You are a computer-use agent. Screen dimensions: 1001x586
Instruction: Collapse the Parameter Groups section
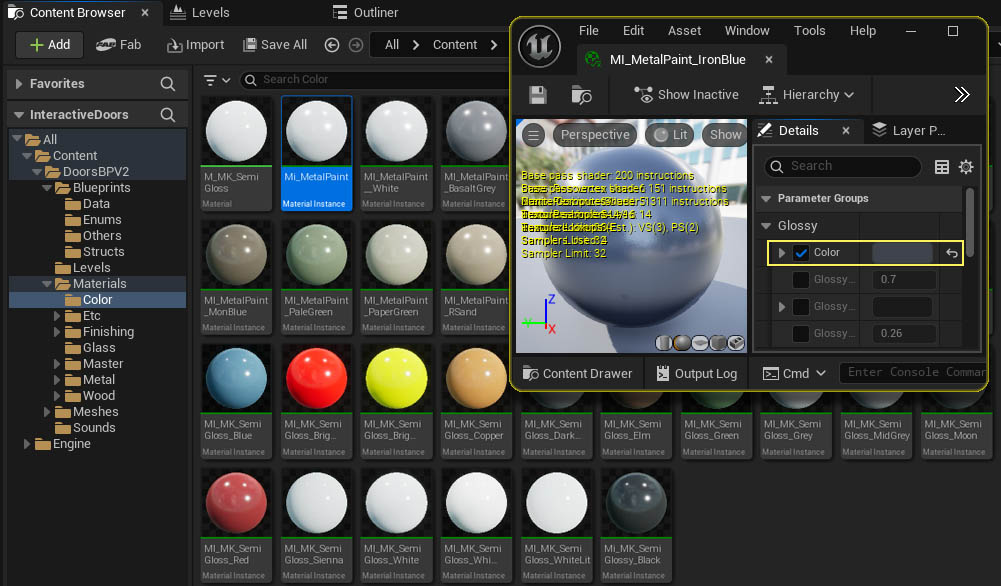[x=766, y=199]
